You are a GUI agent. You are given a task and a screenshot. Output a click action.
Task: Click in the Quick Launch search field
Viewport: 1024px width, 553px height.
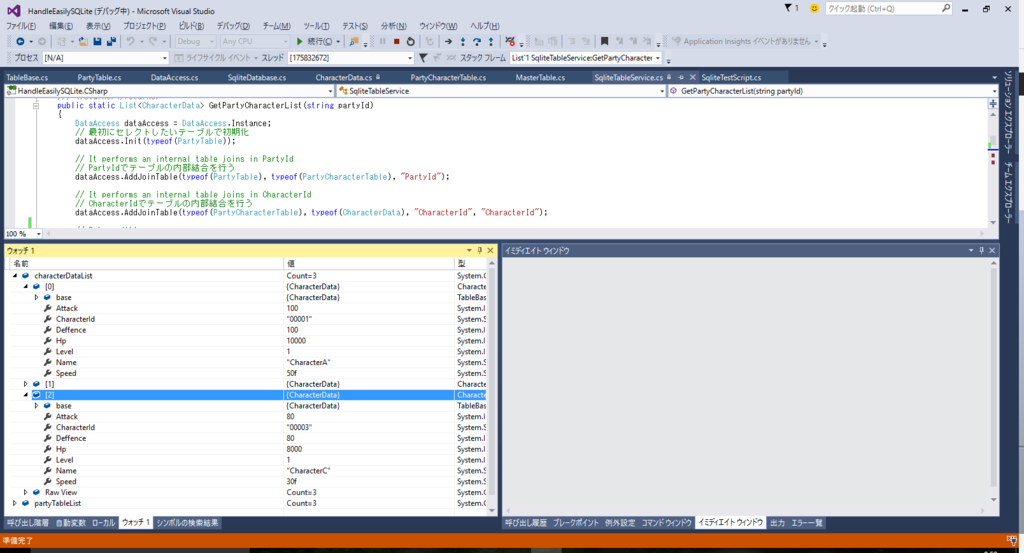point(882,8)
